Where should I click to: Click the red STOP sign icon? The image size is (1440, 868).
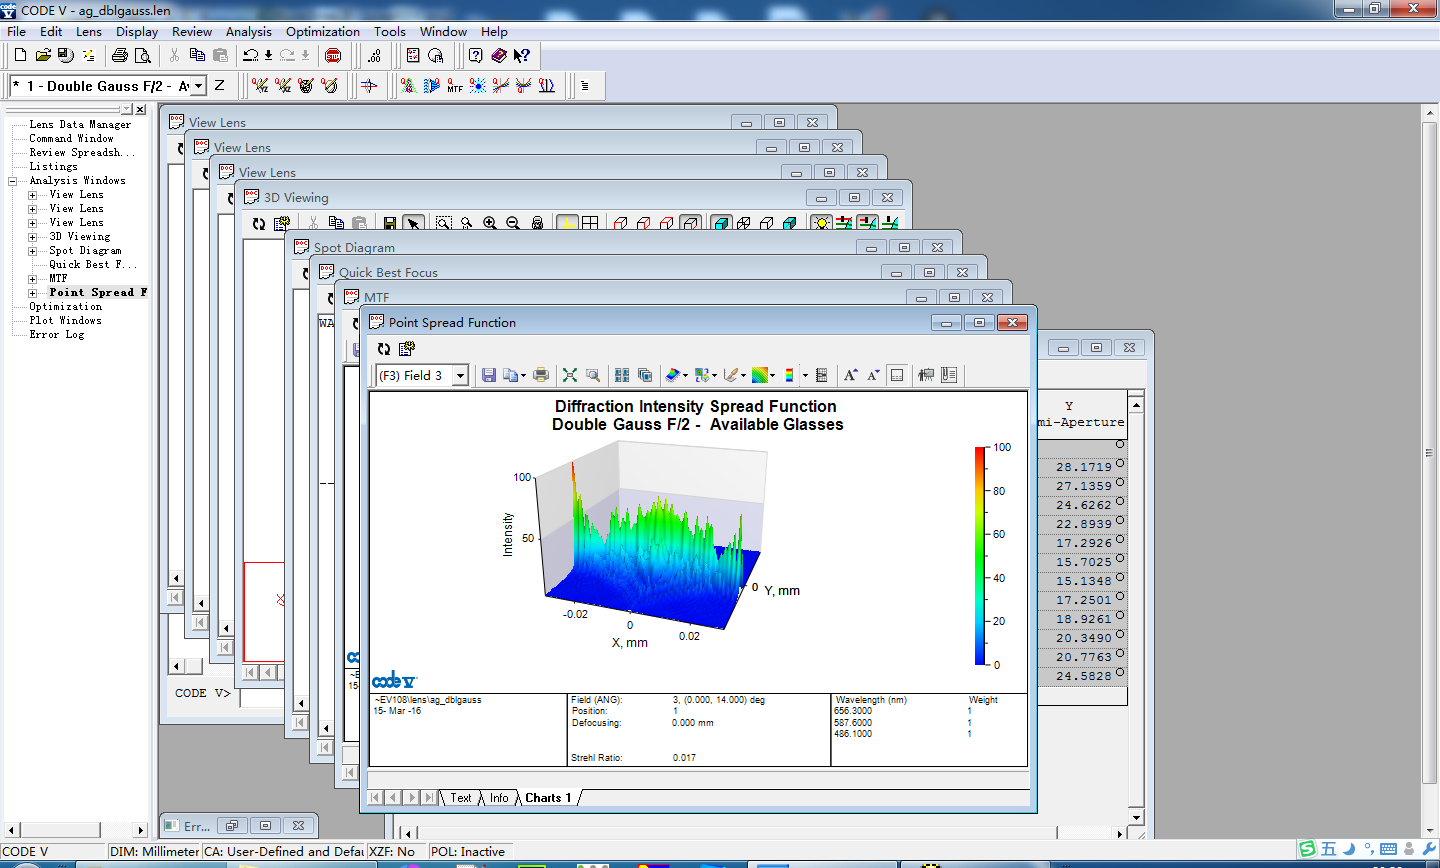(x=334, y=55)
